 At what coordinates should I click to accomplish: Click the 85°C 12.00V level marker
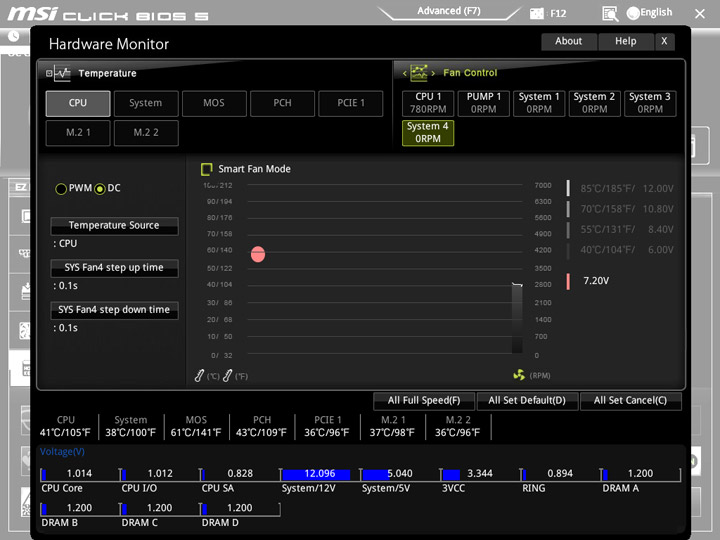coord(568,189)
